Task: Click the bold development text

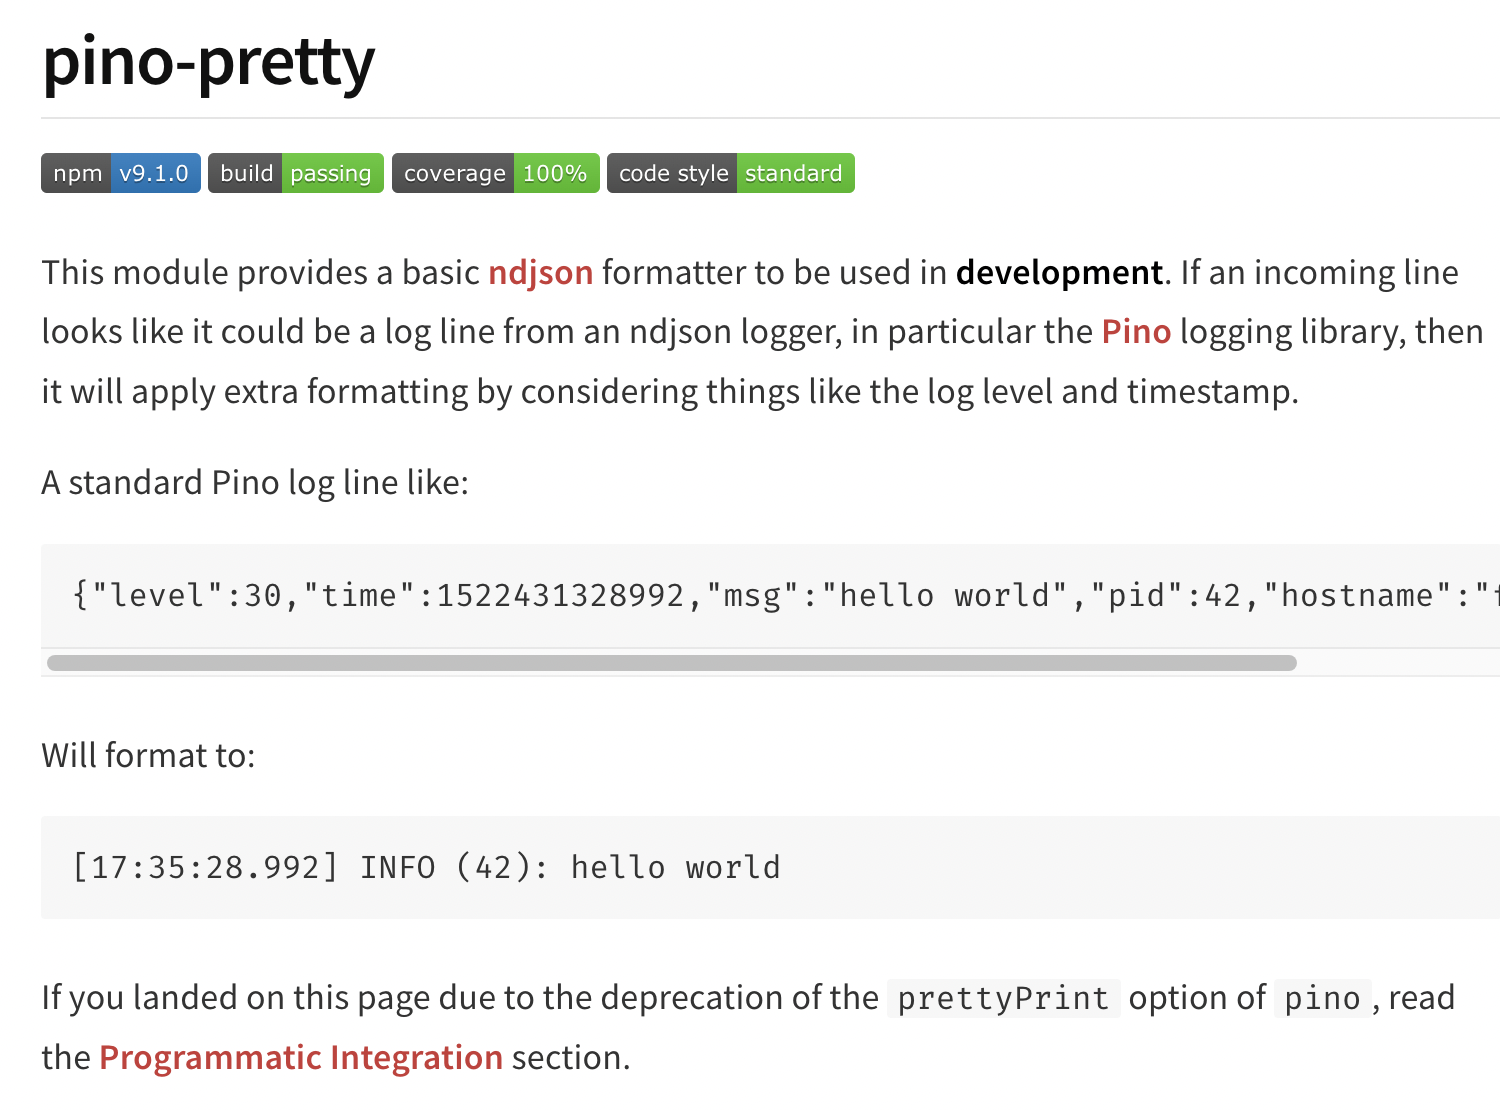Action: 1059,272
